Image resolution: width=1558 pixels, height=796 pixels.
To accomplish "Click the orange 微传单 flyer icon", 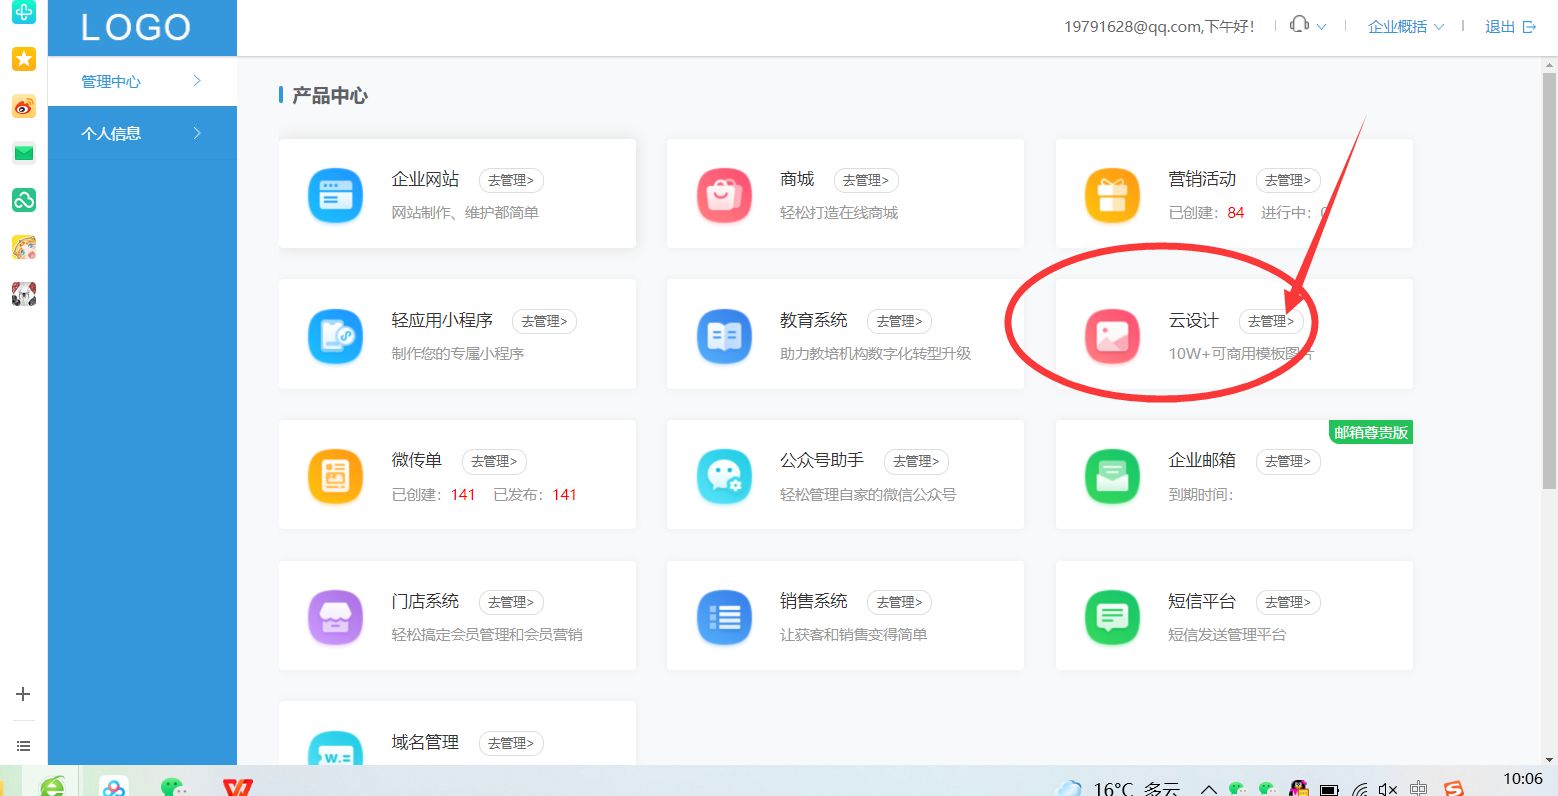I will 335,477.
